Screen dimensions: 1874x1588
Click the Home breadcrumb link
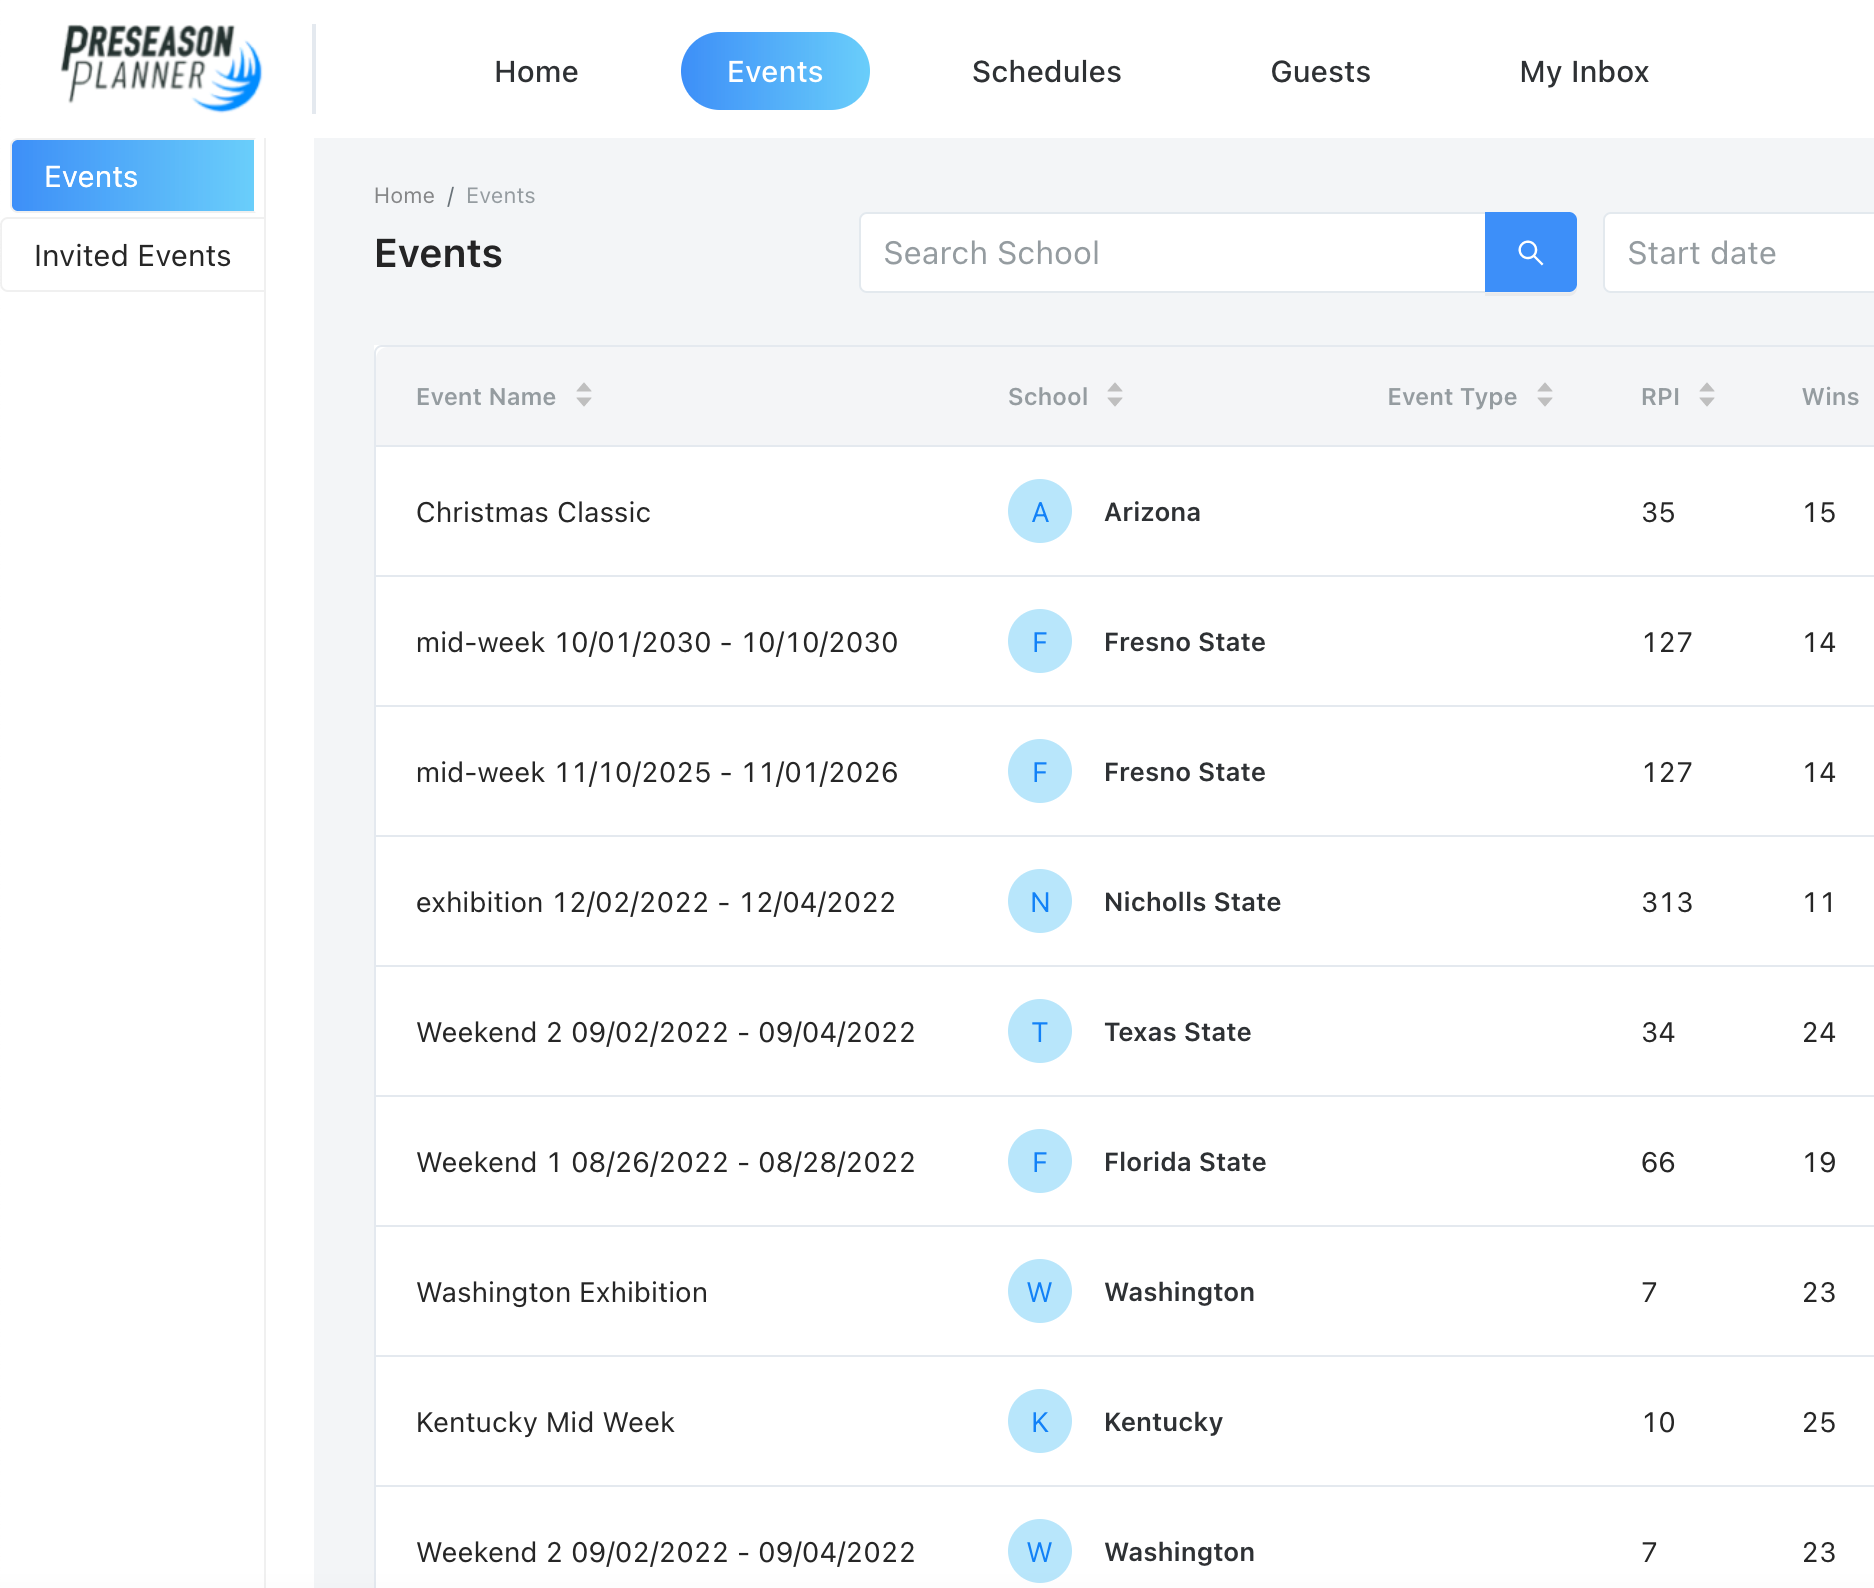pos(404,195)
